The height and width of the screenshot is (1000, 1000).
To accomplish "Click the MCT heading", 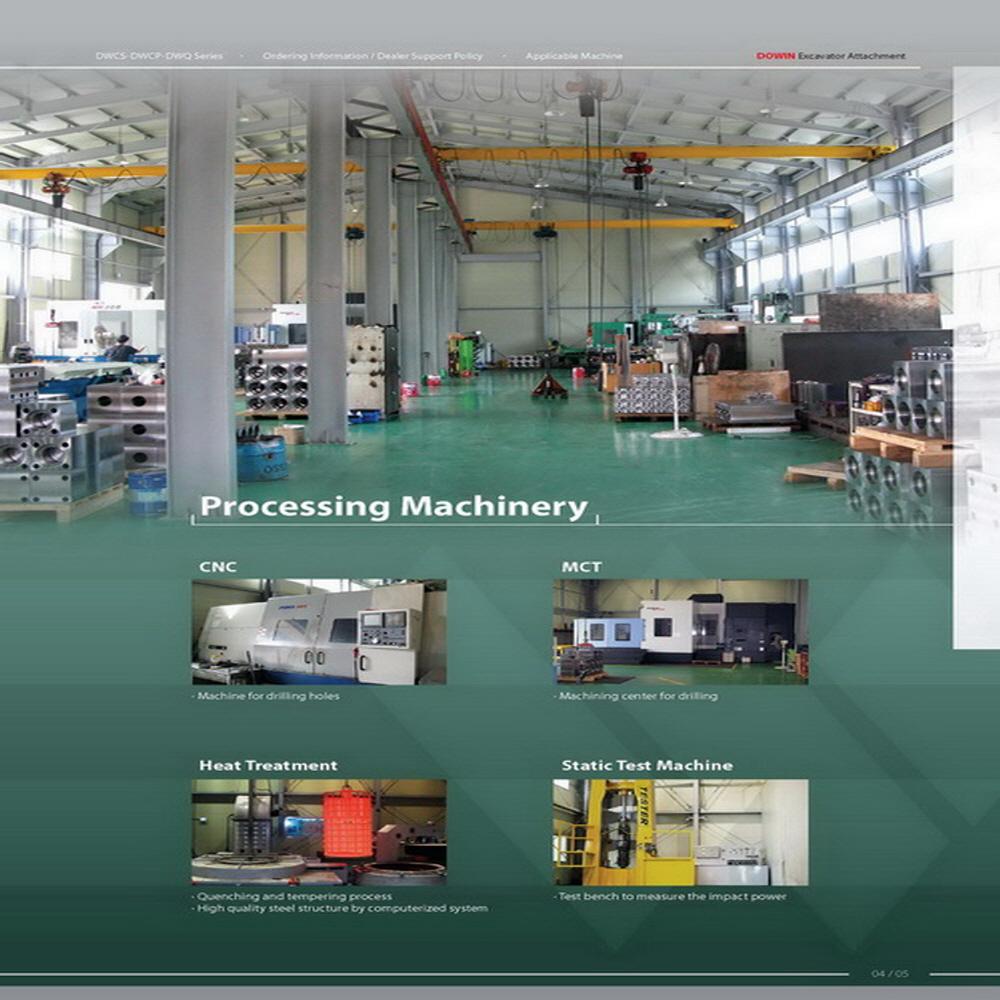I will point(582,567).
